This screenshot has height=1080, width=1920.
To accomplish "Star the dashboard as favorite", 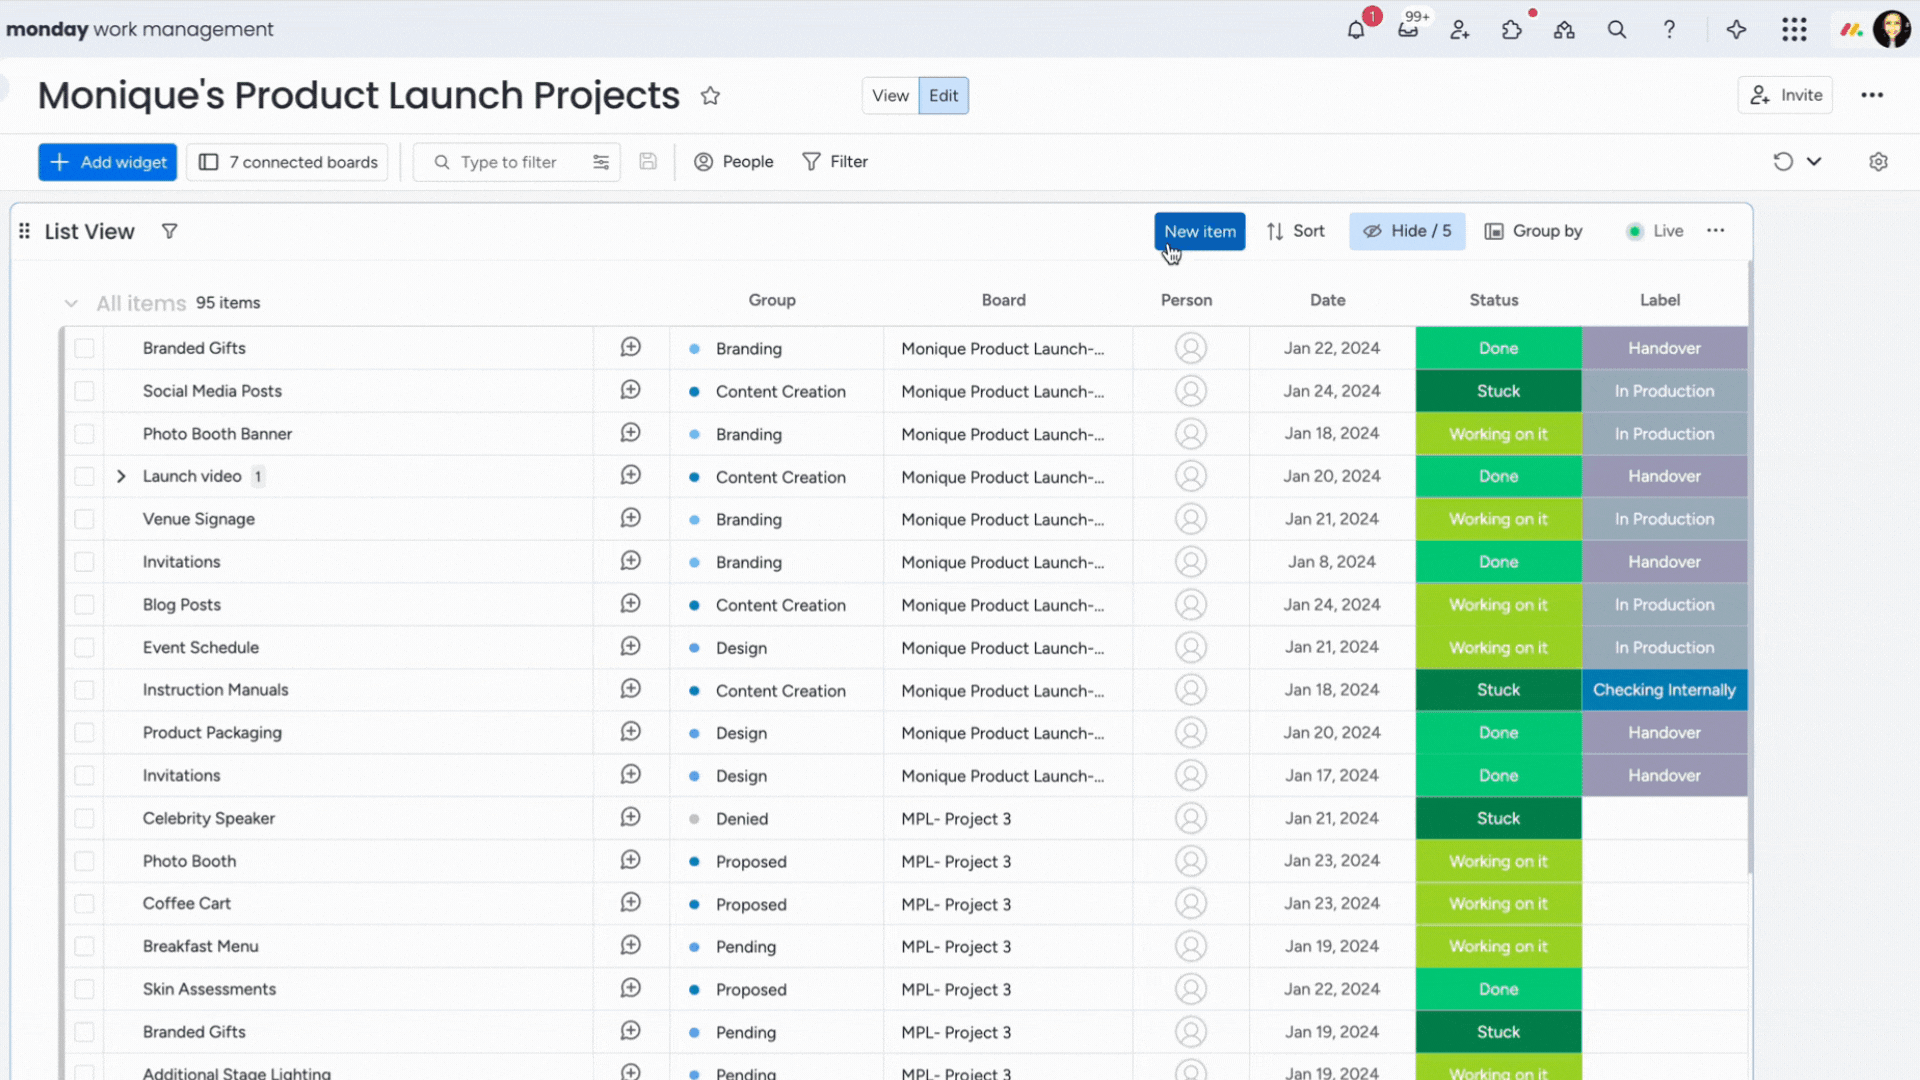I will [x=710, y=96].
